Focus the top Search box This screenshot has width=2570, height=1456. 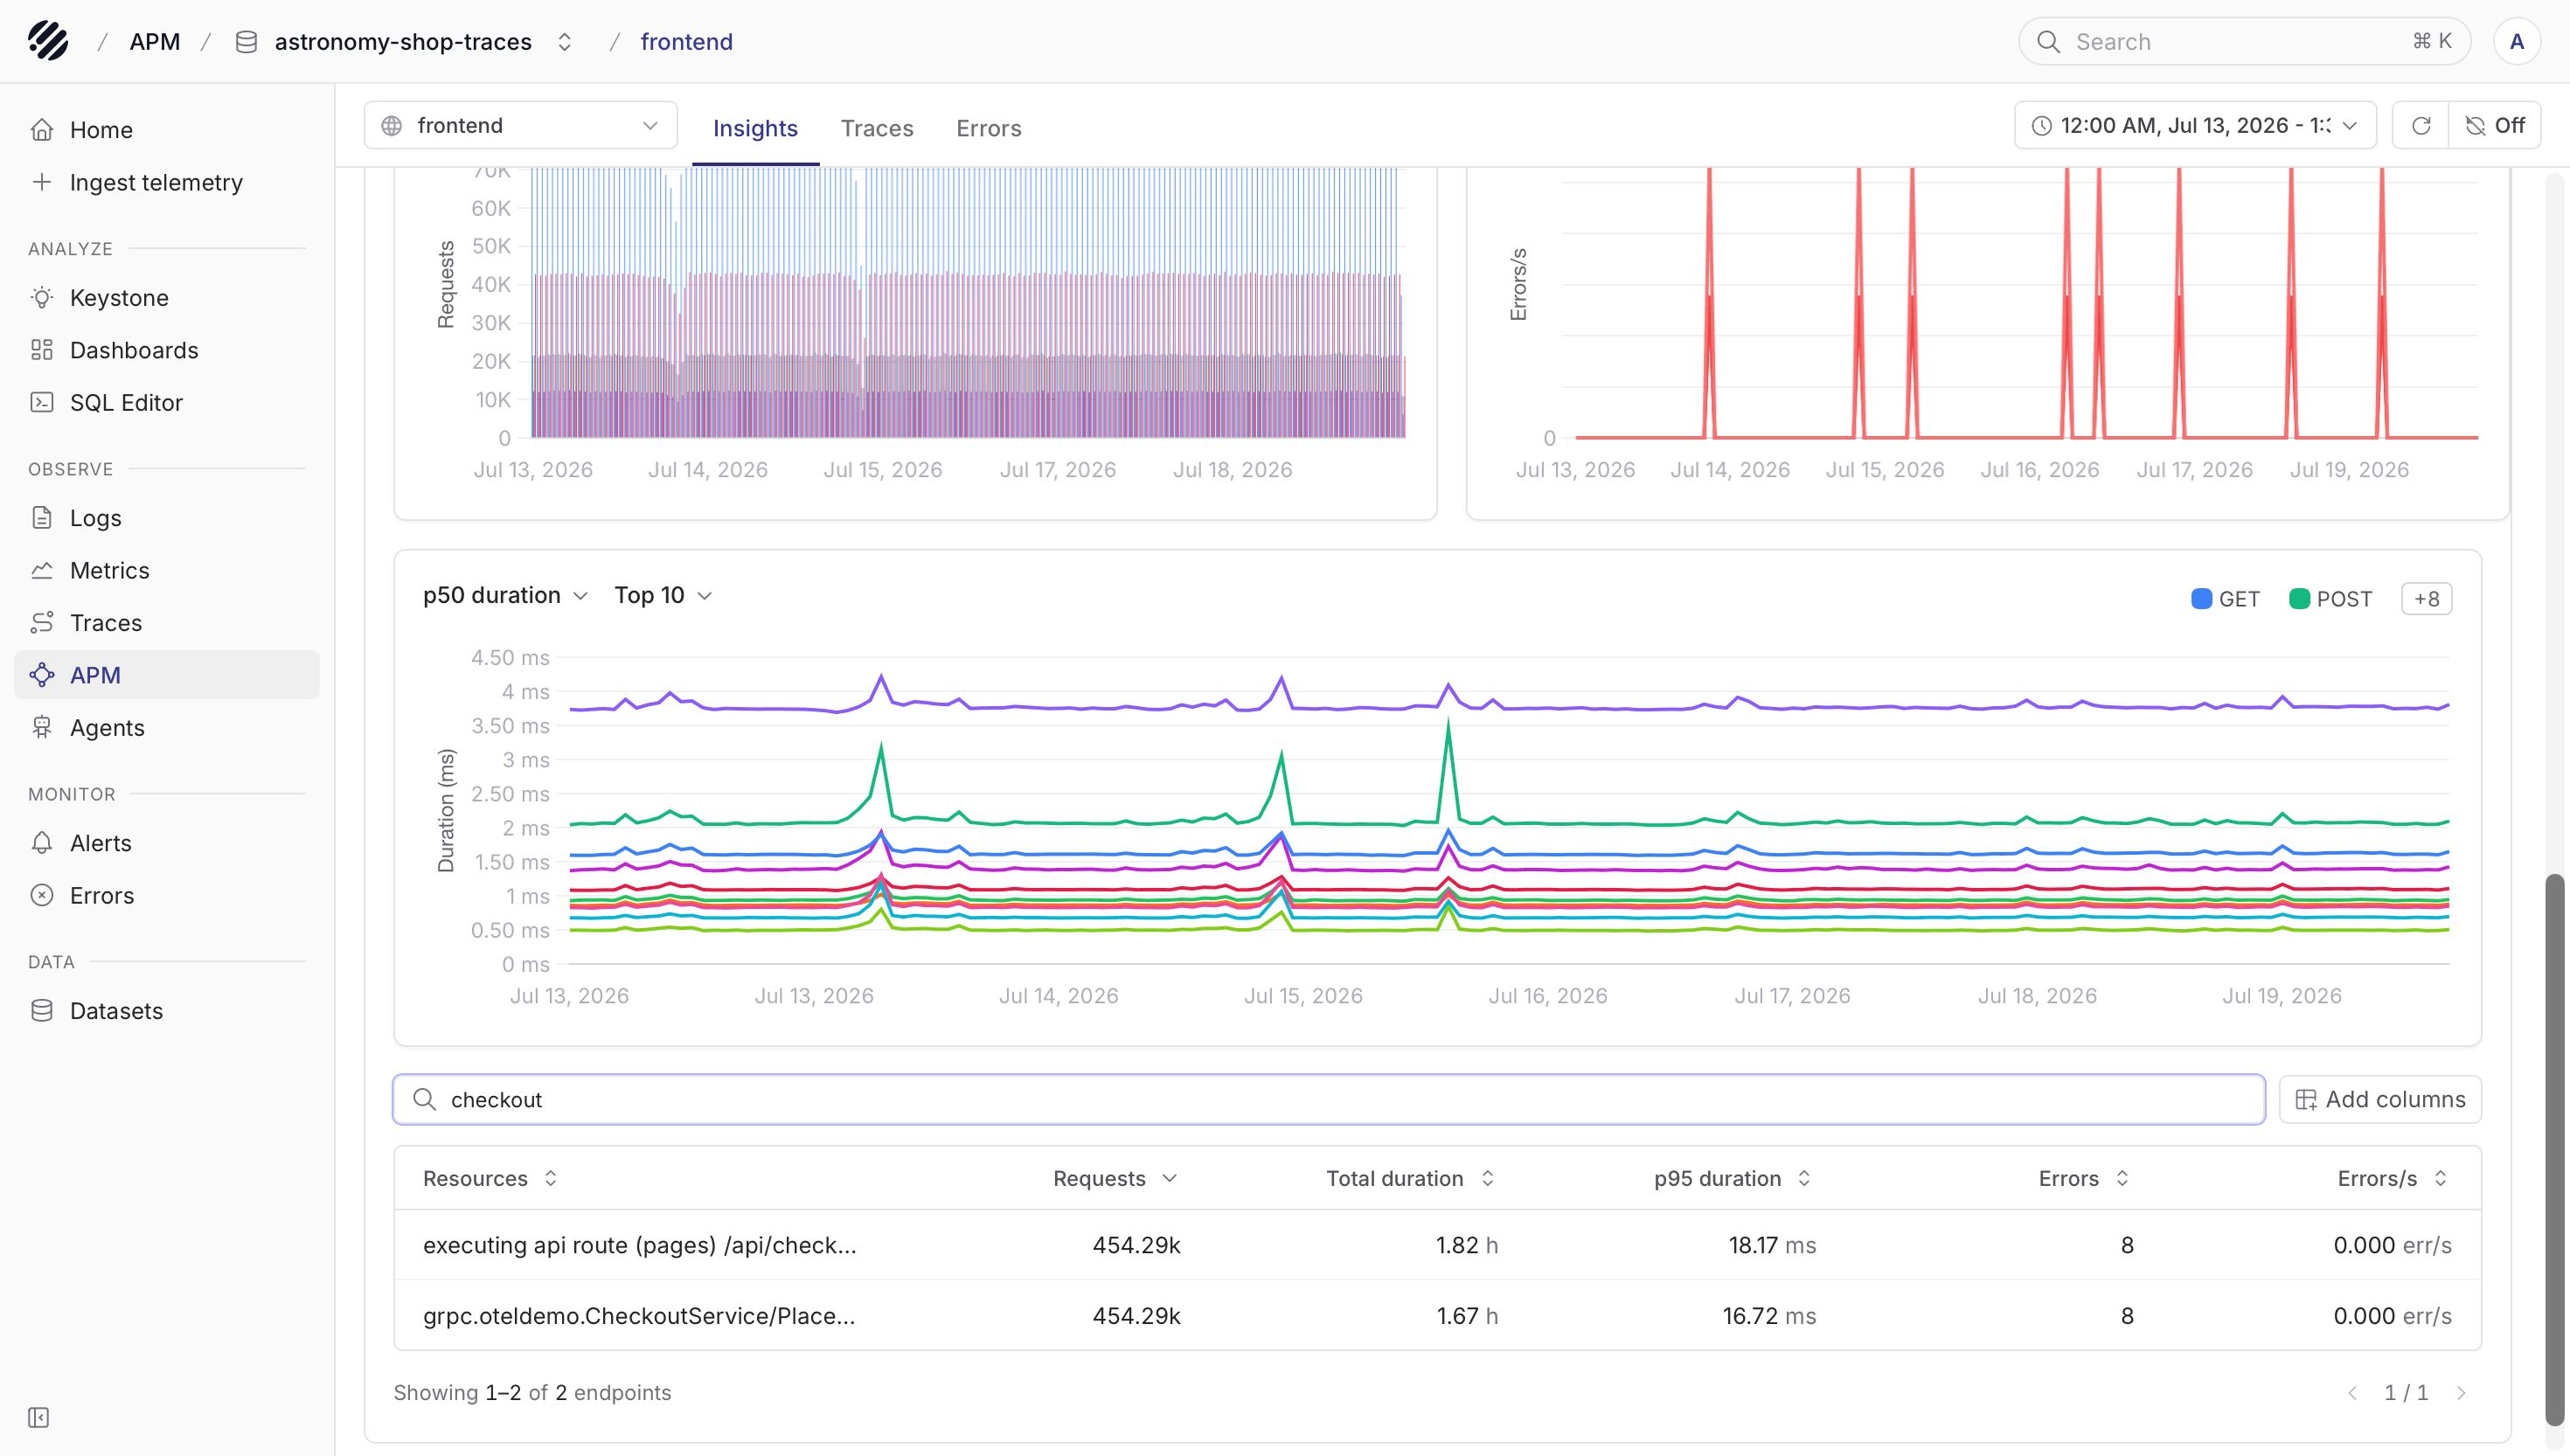2244,41
